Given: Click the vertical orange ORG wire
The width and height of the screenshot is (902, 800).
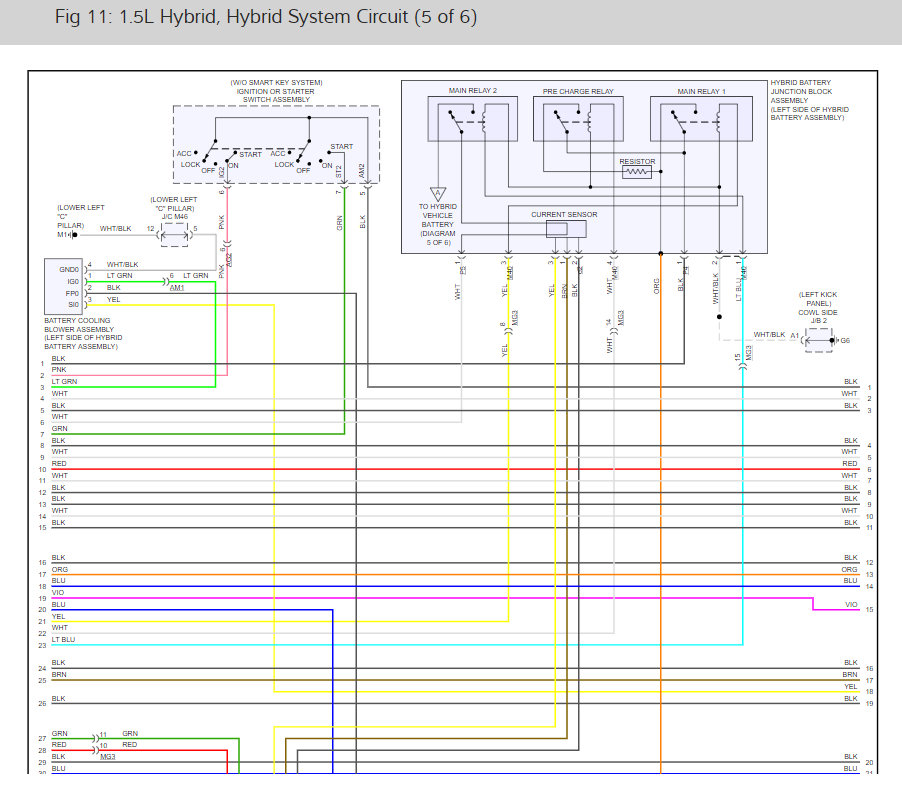Looking at the screenshot, I should (661, 500).
